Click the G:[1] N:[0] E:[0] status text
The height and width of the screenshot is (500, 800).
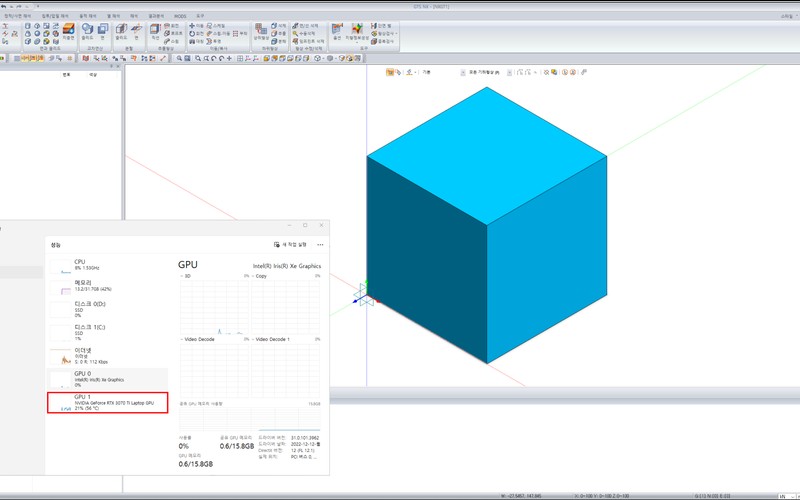pos(712,496)
